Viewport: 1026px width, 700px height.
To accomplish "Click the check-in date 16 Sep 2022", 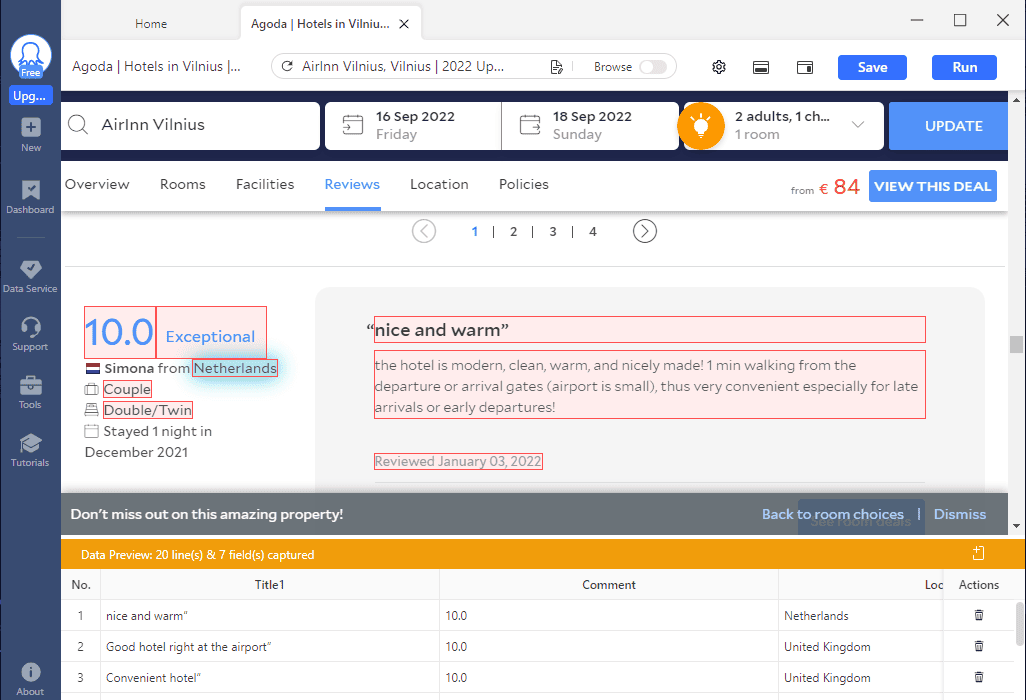I will click(415, 116).
